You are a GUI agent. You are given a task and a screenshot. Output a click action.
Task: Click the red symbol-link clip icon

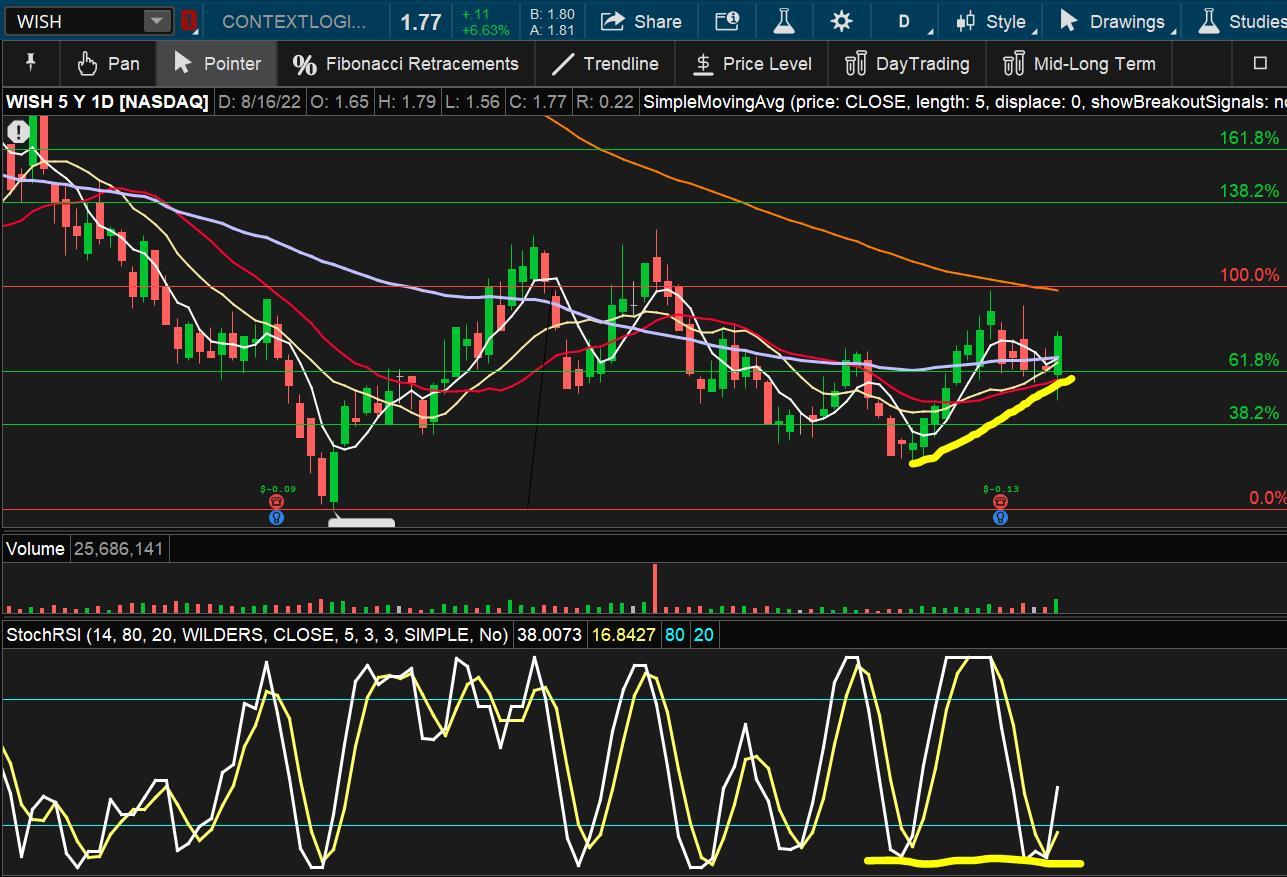pyautogui.click(x=189, y=21)
